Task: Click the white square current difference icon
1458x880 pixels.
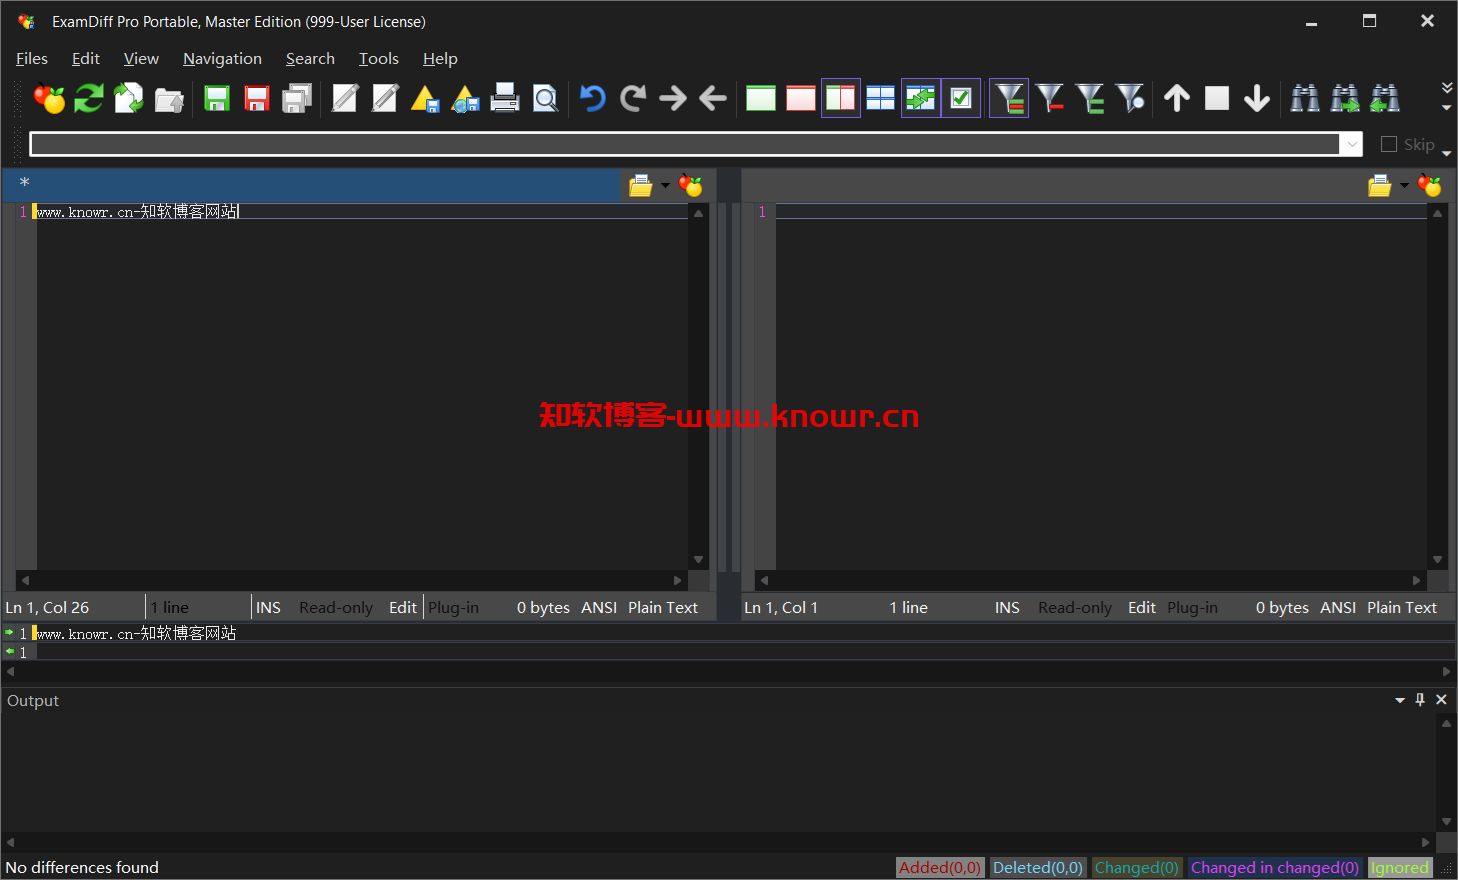Action: (x=1217, y=98)
